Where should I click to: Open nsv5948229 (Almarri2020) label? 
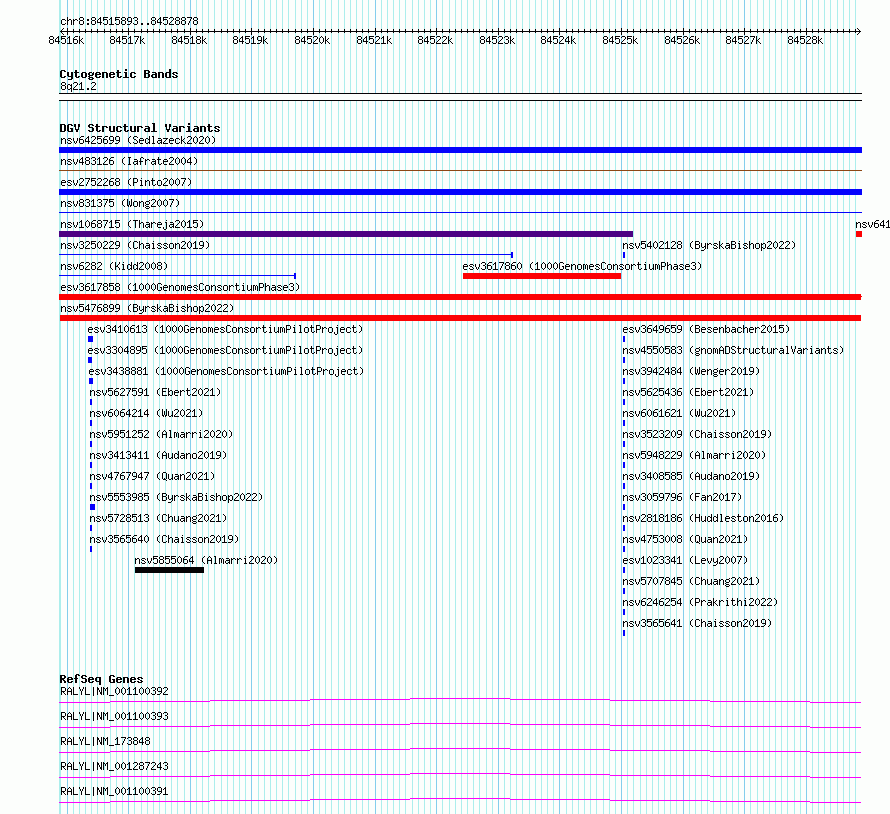pos(694,455)
